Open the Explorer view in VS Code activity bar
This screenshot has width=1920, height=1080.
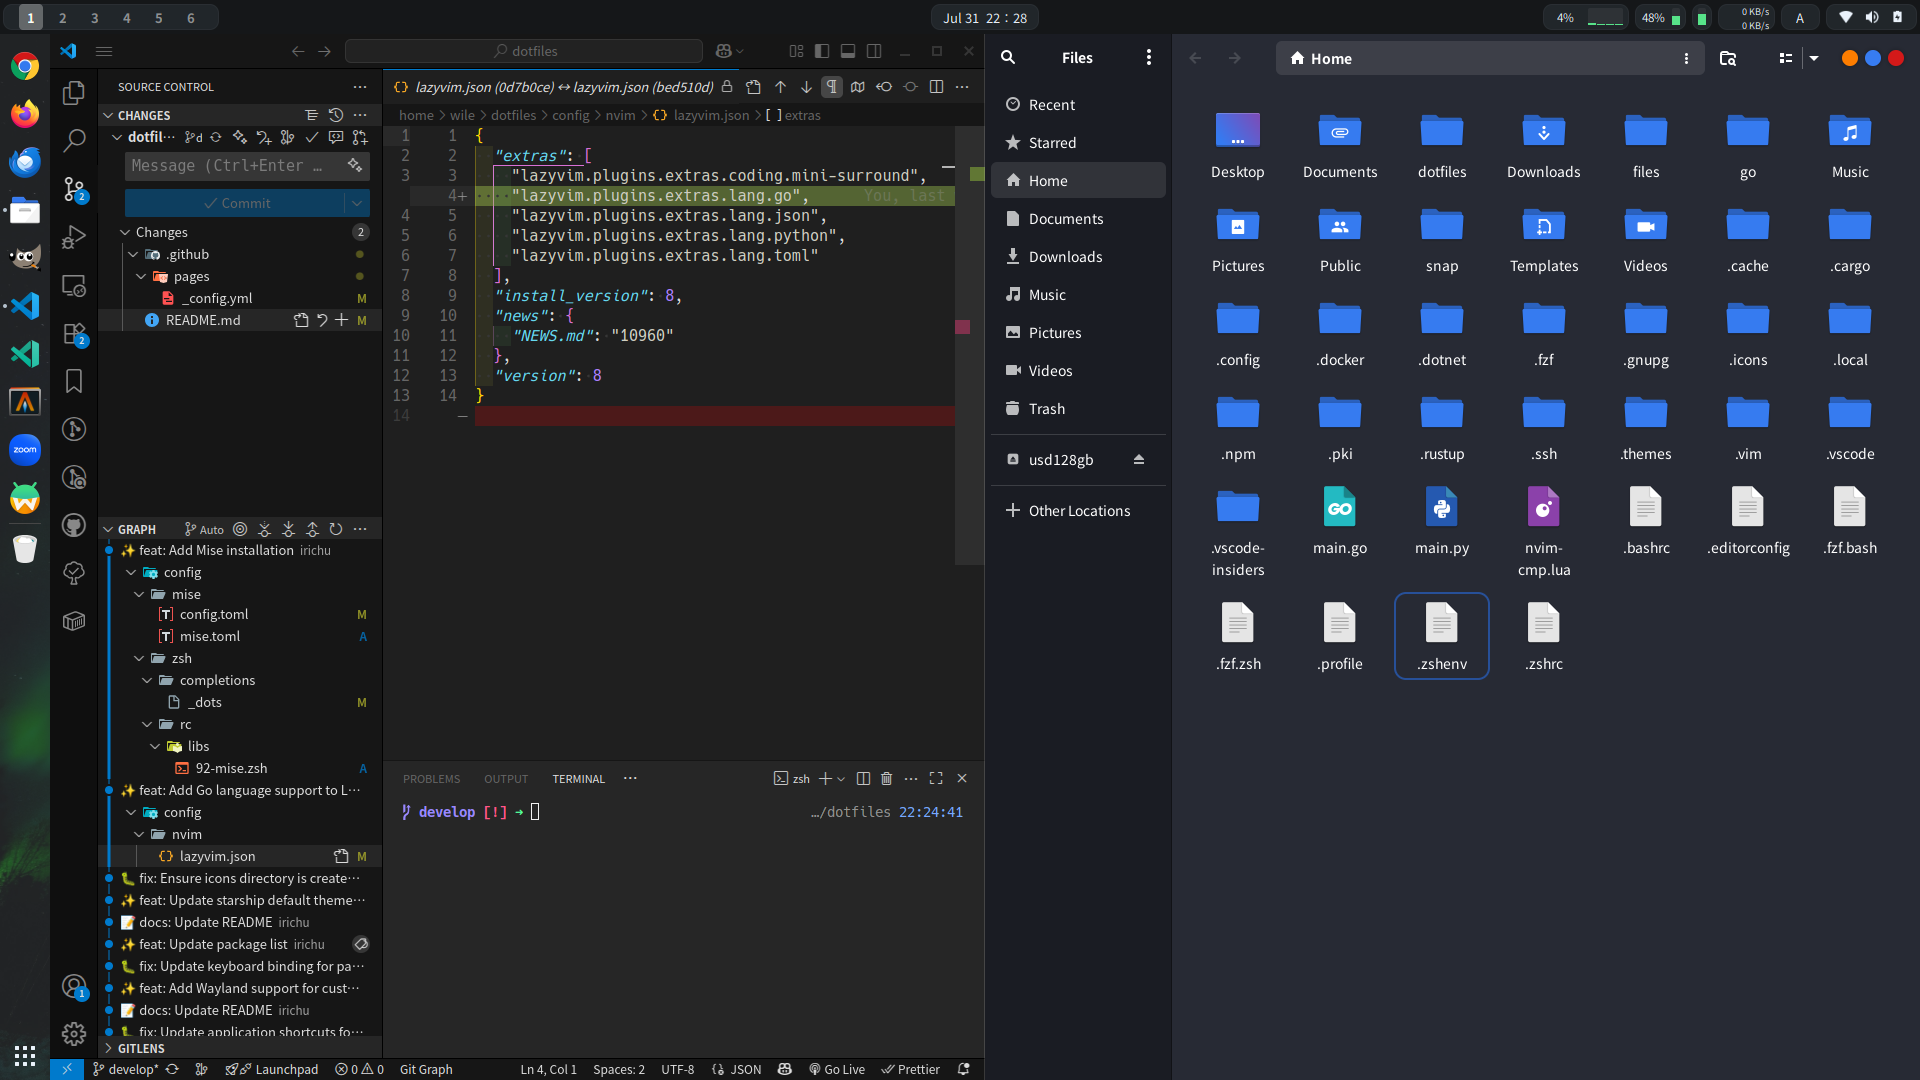coord(74,93)
